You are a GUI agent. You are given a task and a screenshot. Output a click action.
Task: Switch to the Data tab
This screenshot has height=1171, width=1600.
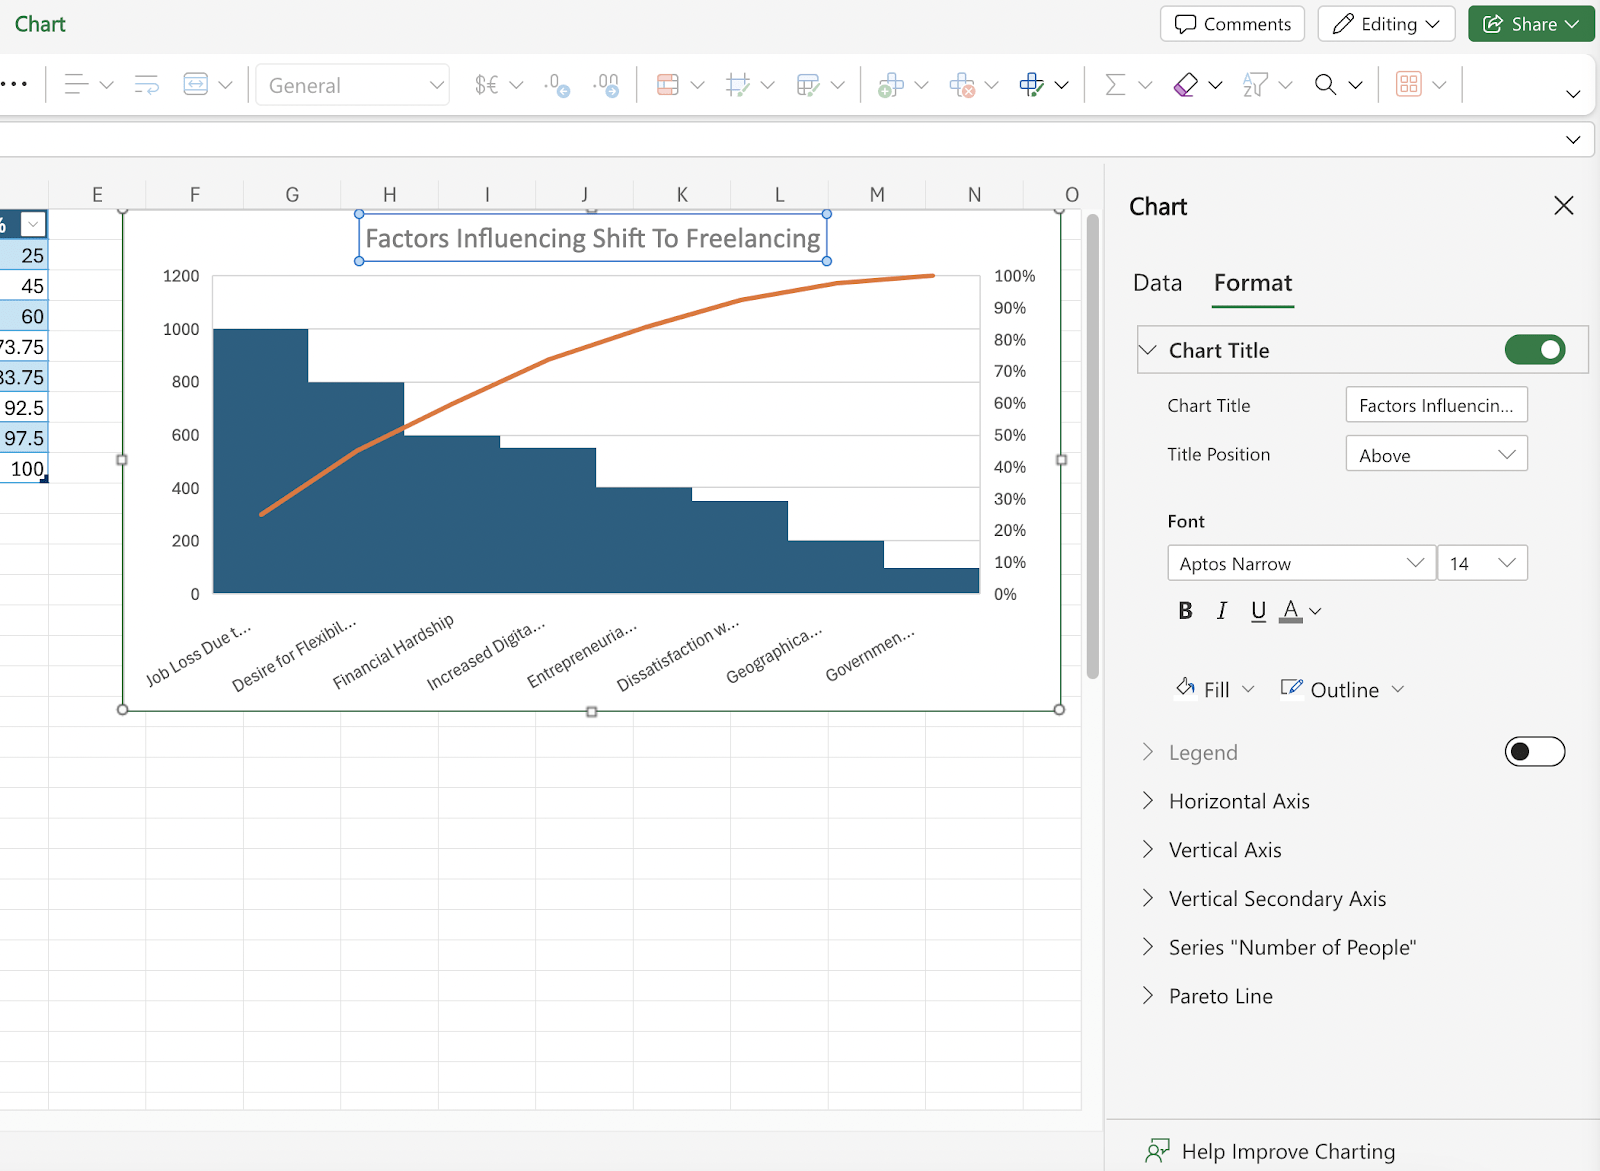point(1157,283)
